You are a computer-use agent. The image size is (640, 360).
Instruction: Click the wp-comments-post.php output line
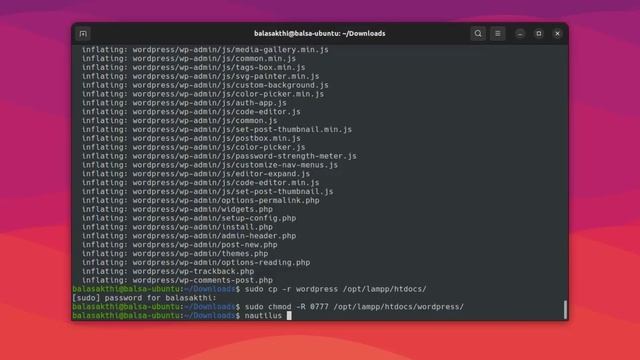click(x=177, y=280)
